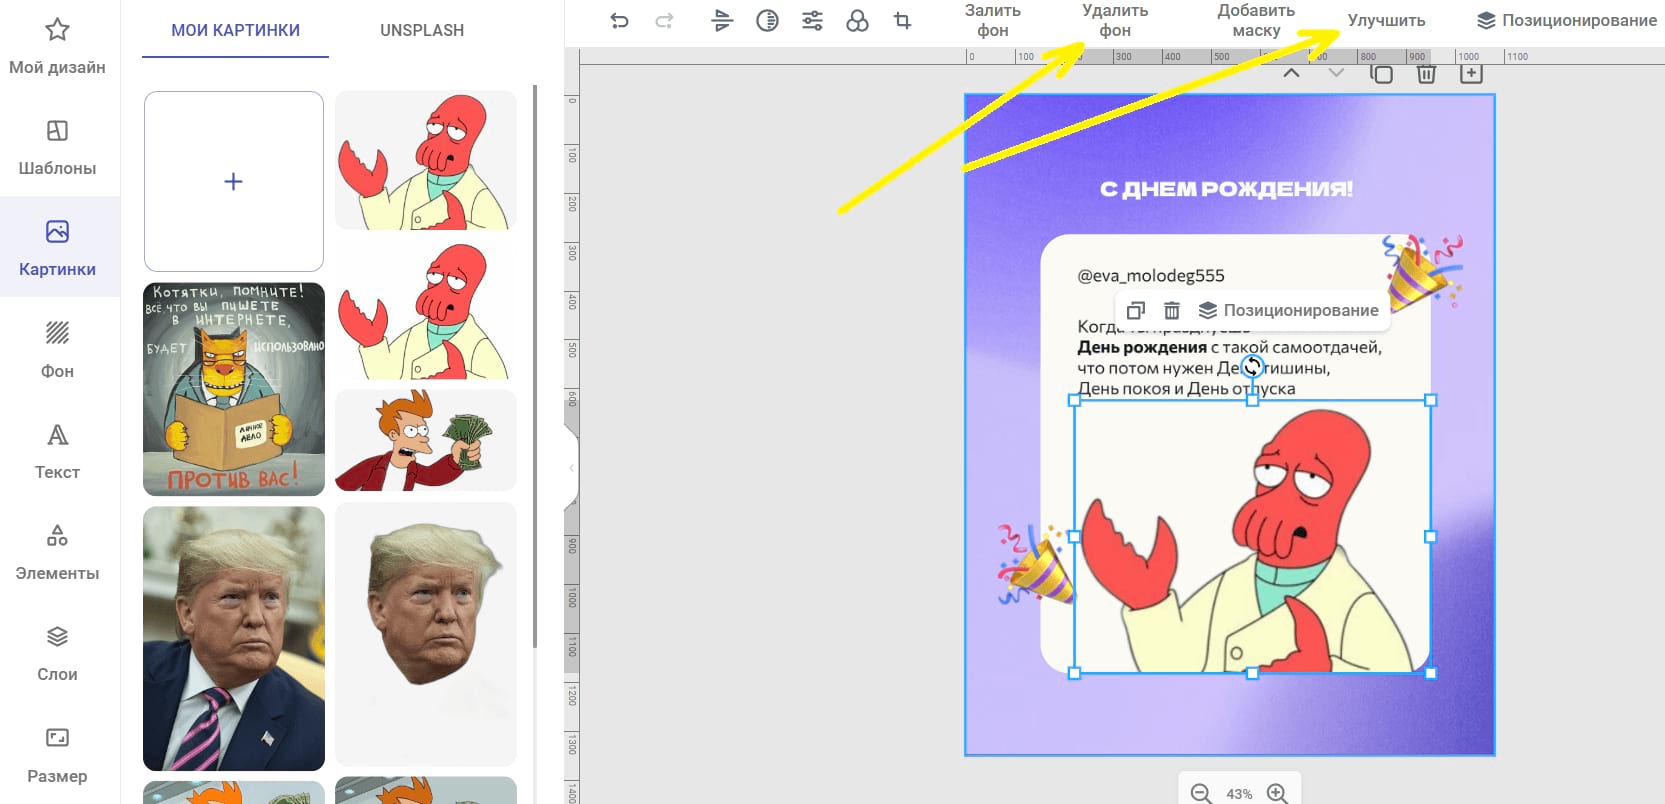Open Позиционирование in top toolbar
Image resolution: width=1665 pixels, height=804 pixels.
coord(1567,20)
